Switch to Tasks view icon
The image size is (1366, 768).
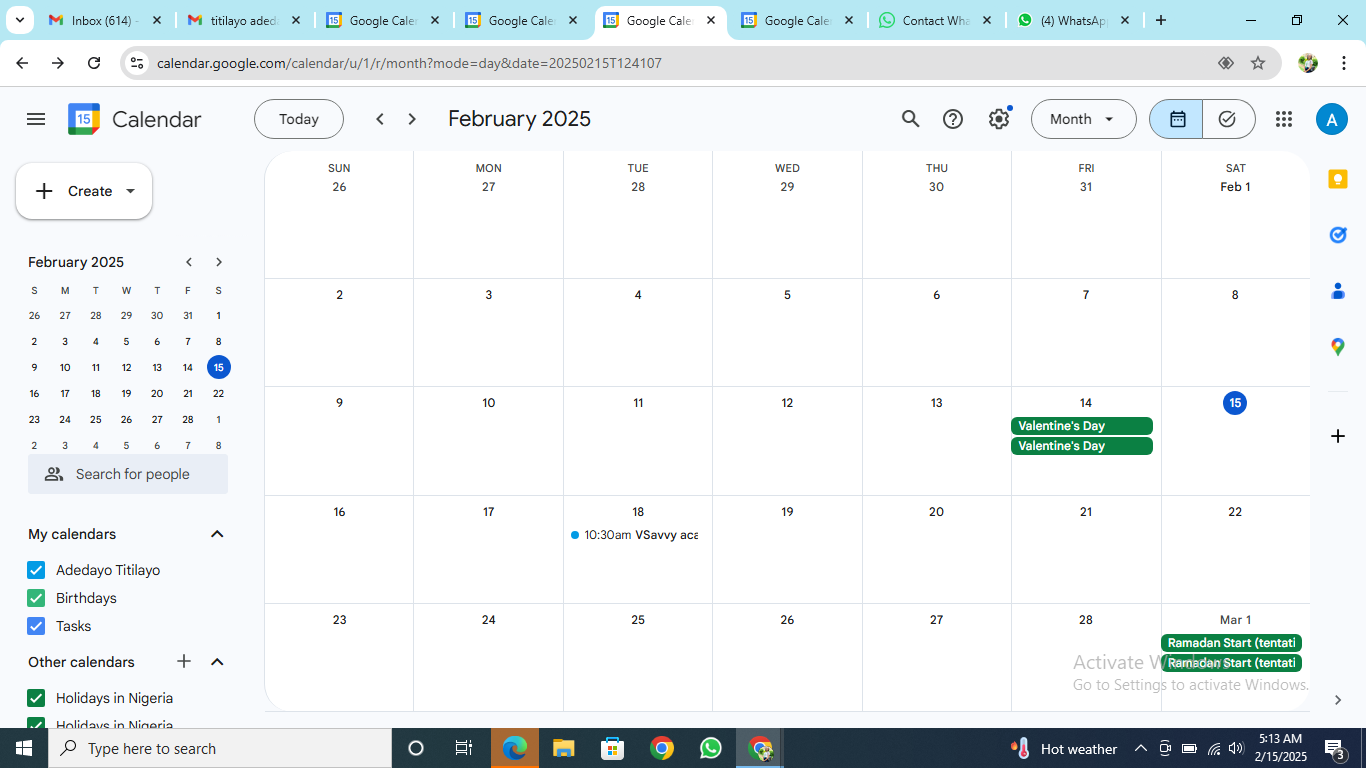pos(1228,119)
